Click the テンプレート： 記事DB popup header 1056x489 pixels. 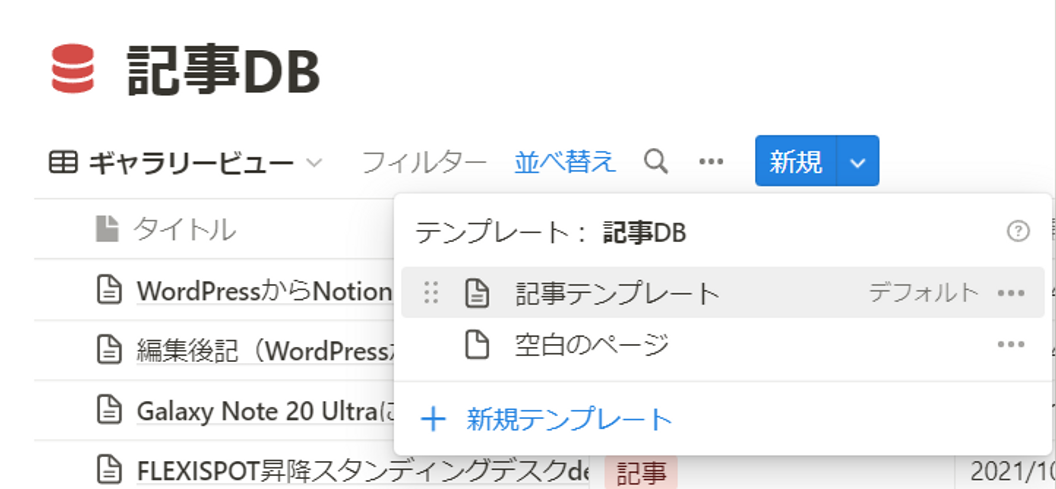tap(550, 232)
